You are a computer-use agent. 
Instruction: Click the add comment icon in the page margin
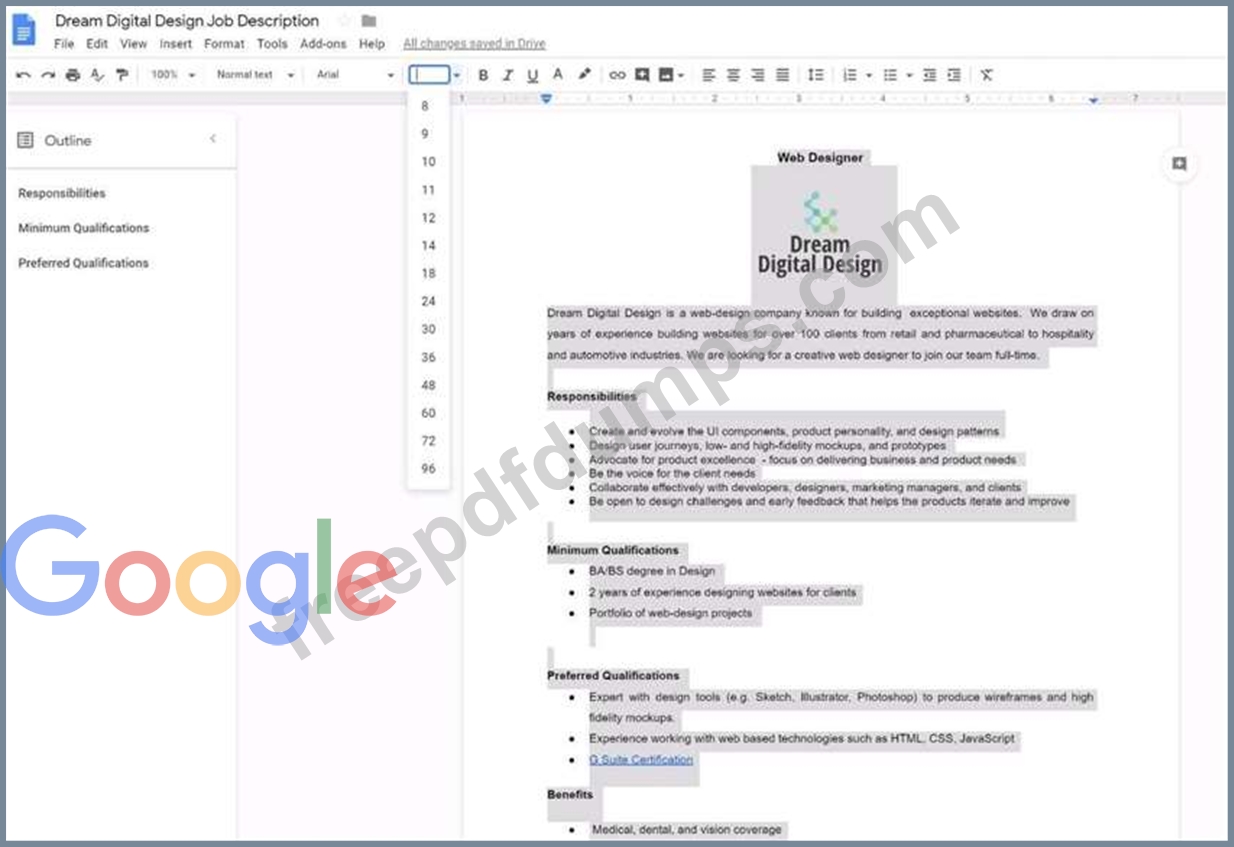coord(1179,164)
